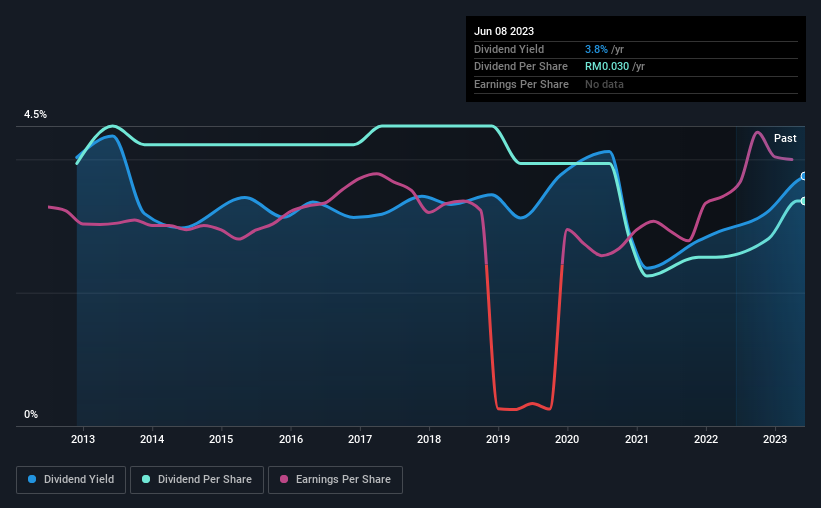Click the Dividend Yield tooltip row label
The height and width of the screenshot is (508, 821).
click(509, 49)
